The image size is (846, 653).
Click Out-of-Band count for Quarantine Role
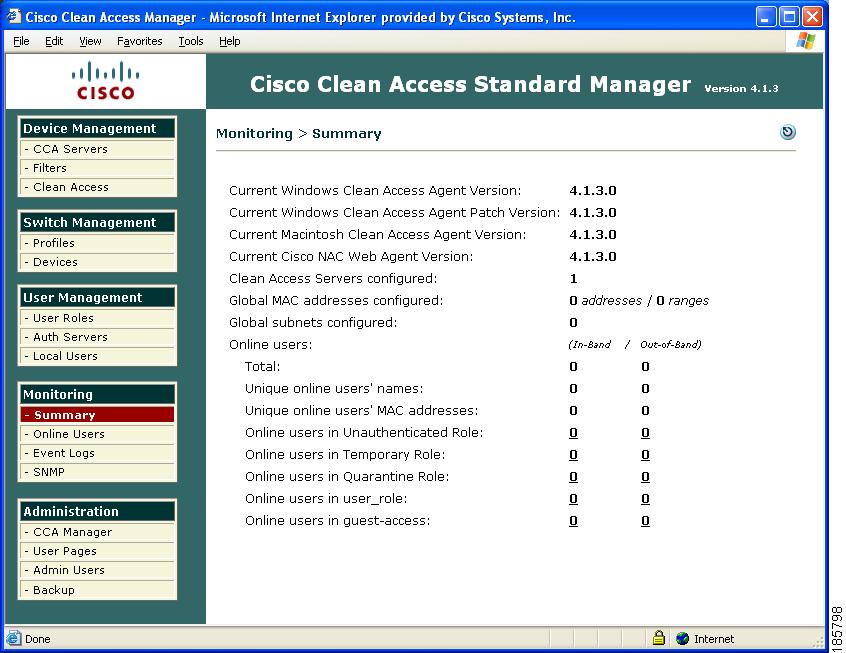click(x=645, y=477)
